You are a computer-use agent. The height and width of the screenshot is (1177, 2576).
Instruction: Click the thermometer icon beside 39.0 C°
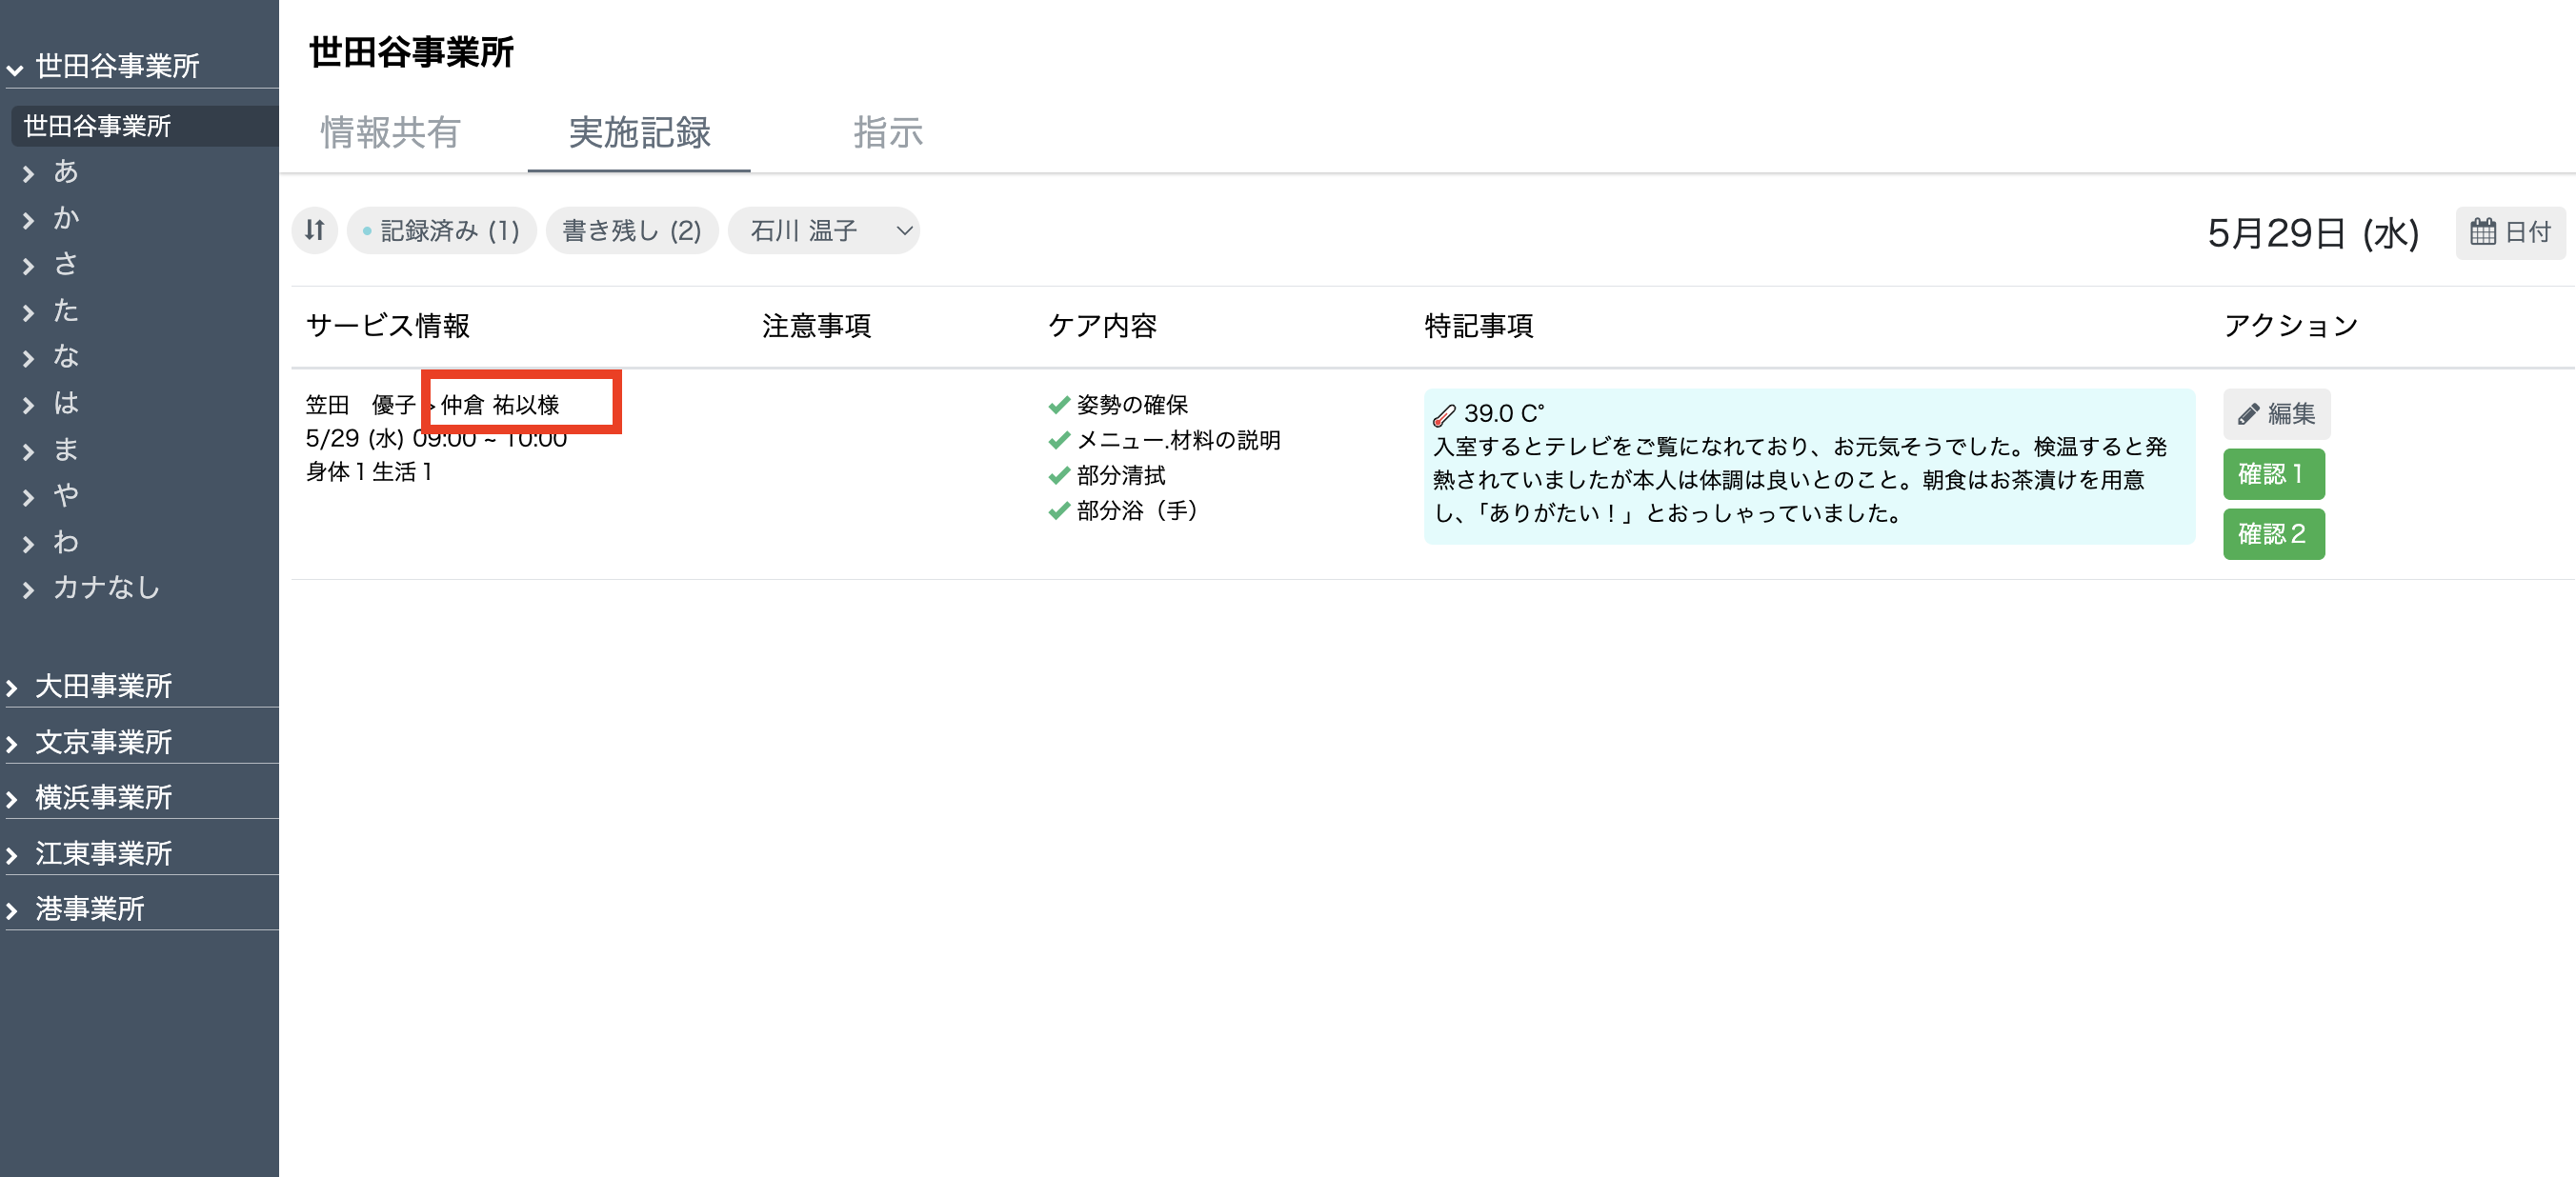point(1444,412)
